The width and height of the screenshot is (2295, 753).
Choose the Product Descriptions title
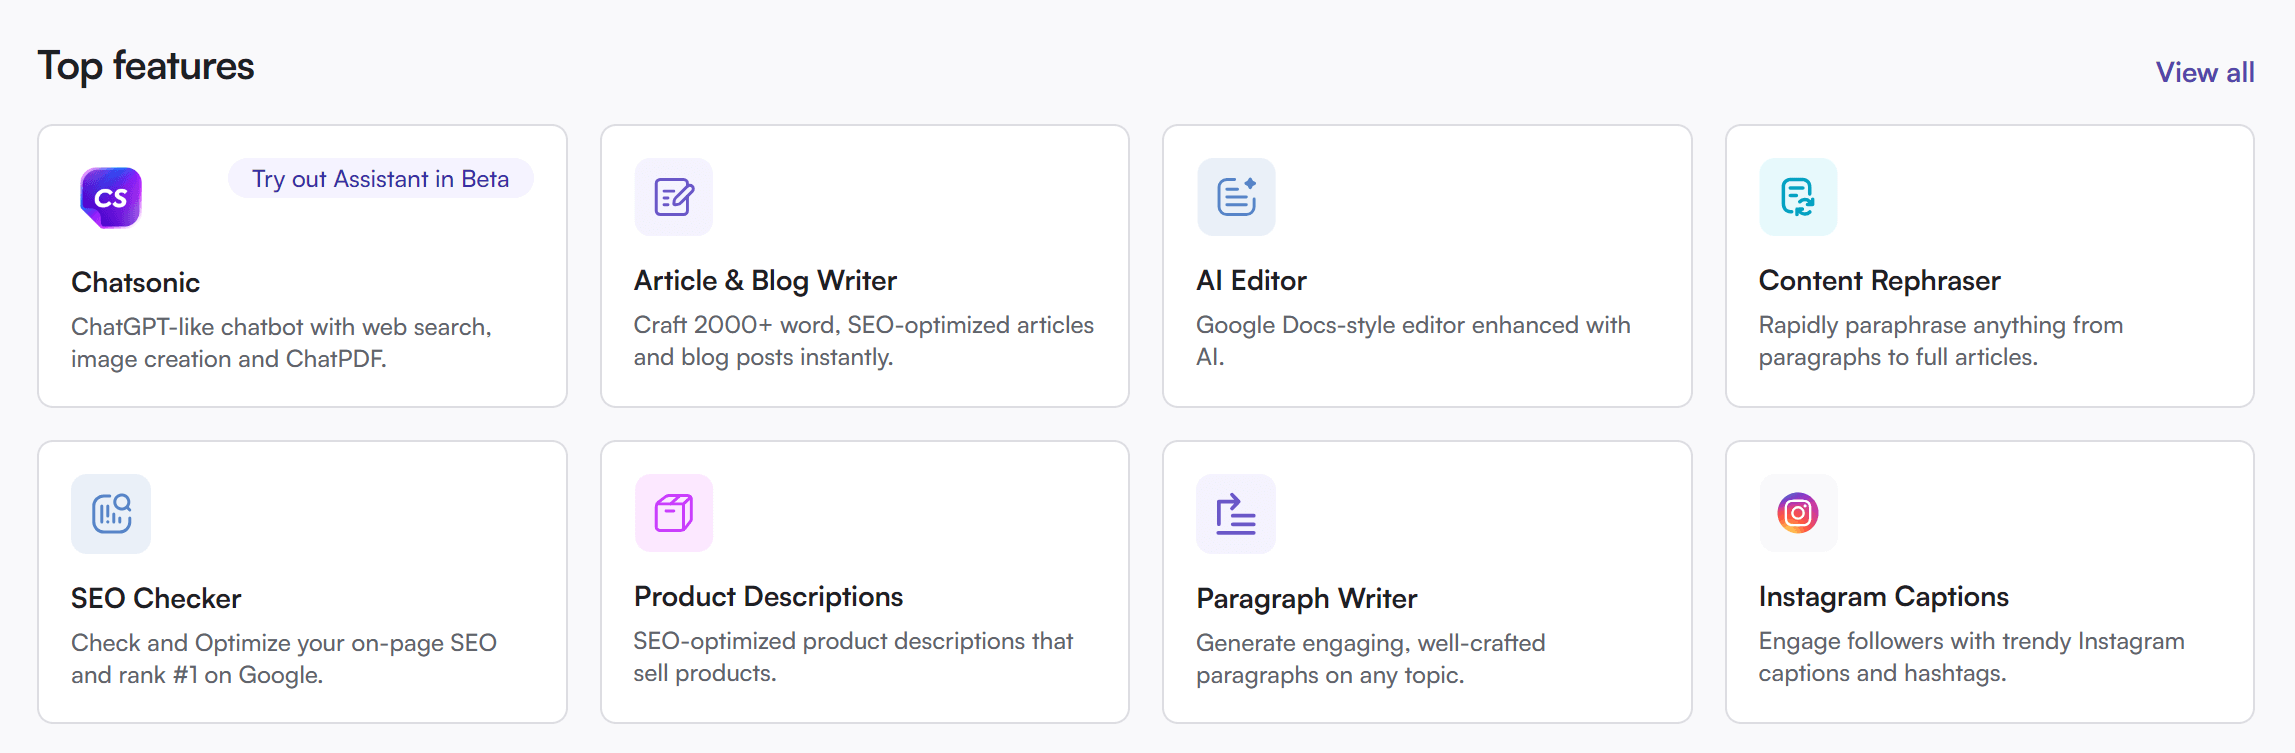(x=768, y=597)
